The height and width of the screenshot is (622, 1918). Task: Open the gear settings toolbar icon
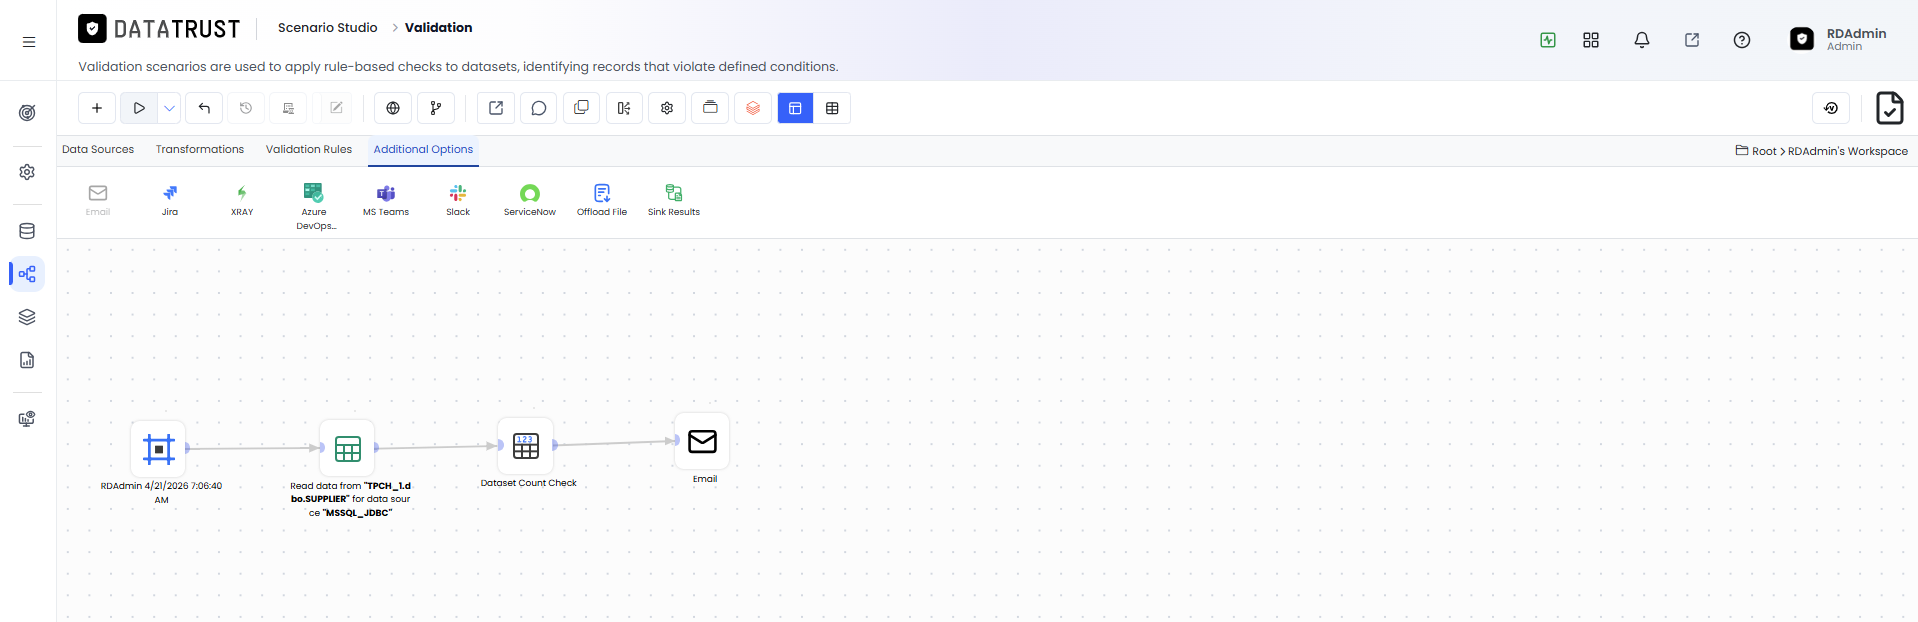[x=667, y=108]
